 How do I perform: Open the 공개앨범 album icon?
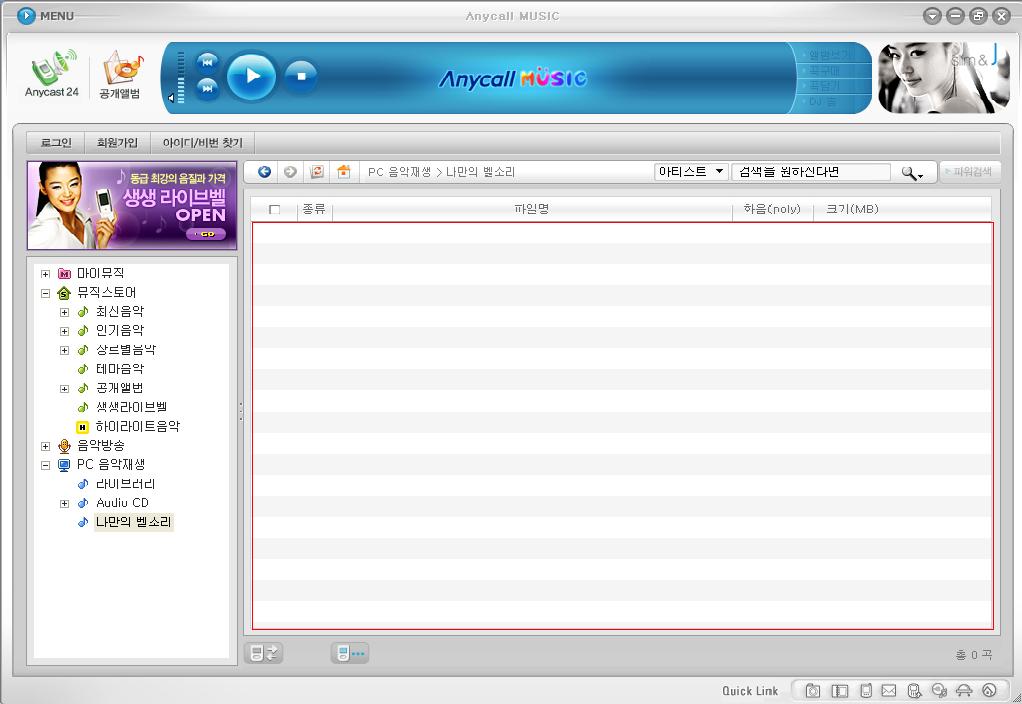click(x=120, y=70)
